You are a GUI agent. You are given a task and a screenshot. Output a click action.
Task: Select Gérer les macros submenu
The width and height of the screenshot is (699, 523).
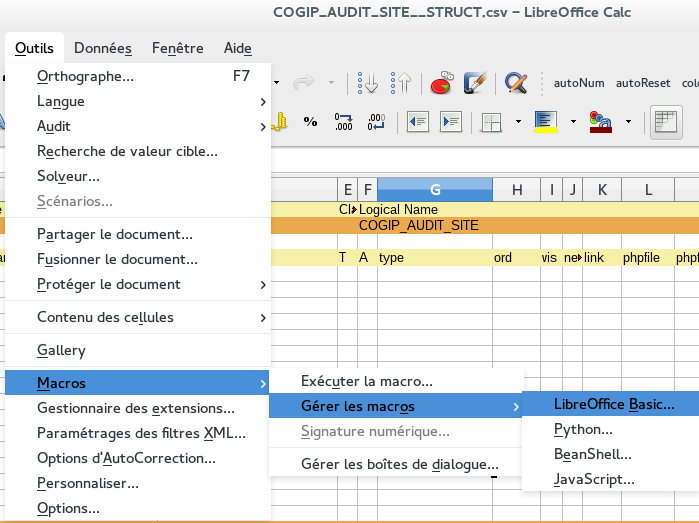(x=396, y=406)
